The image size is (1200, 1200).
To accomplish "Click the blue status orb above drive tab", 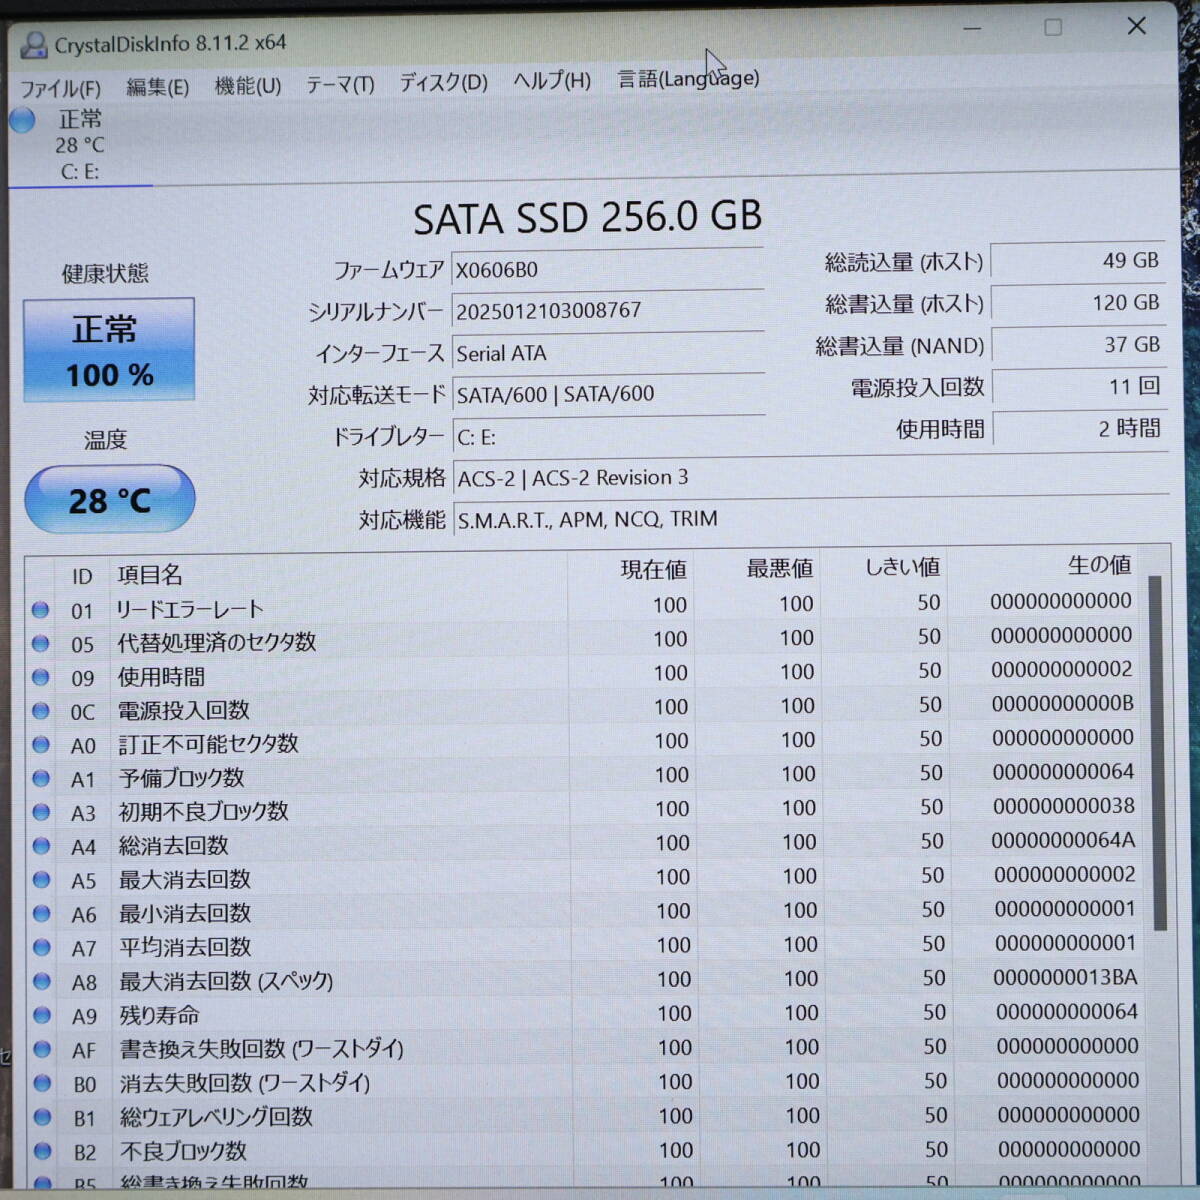I will (x=22, y=121).
